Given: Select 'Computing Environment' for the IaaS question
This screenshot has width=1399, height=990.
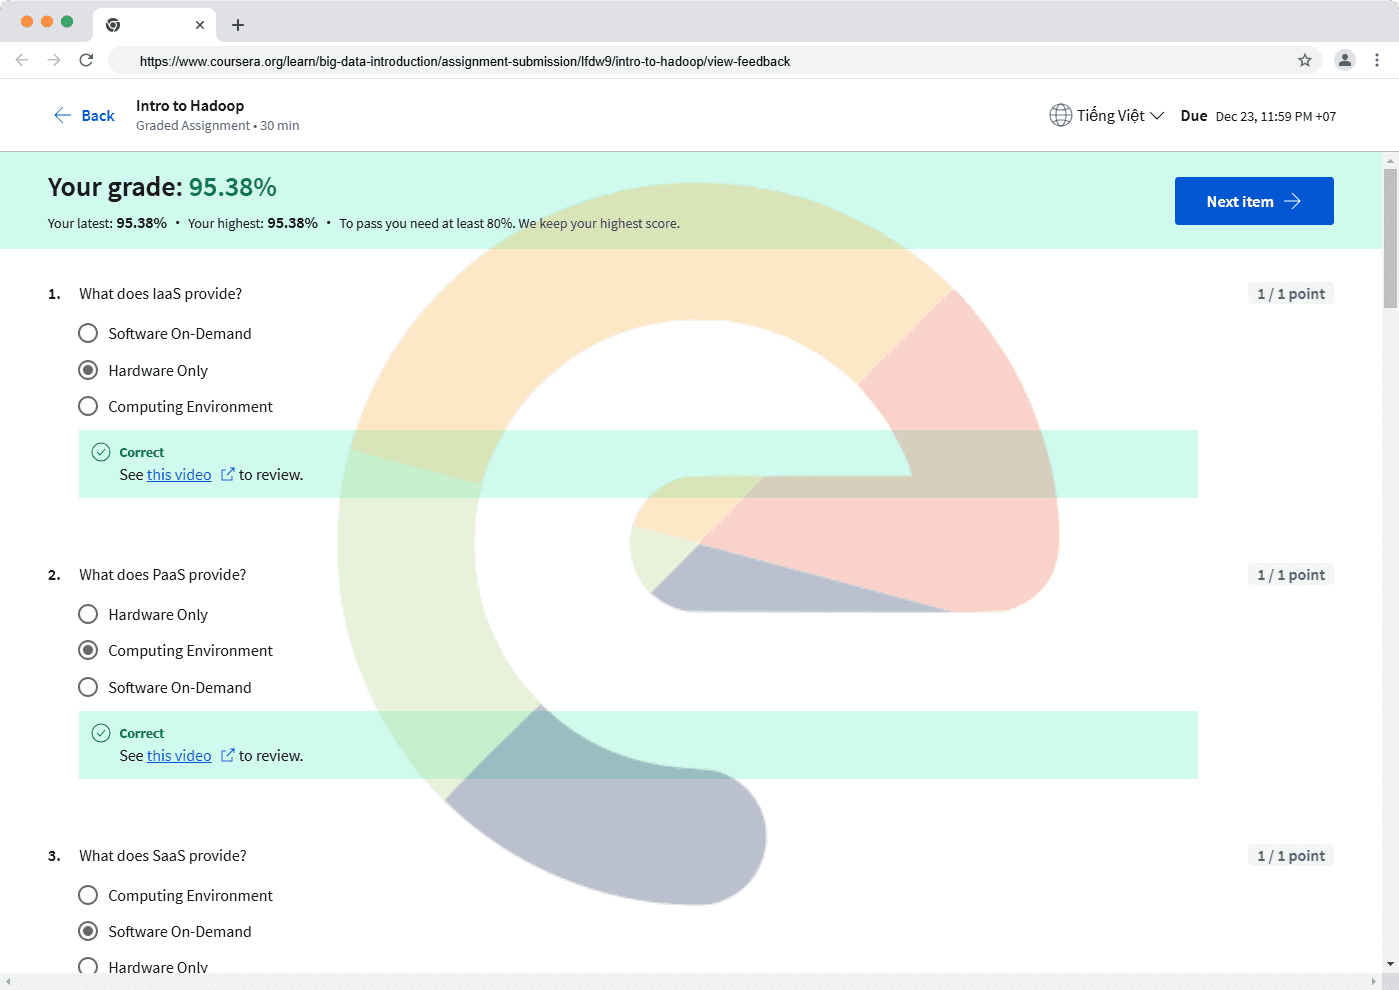Looking at the screenshot, I should (88, 406).
